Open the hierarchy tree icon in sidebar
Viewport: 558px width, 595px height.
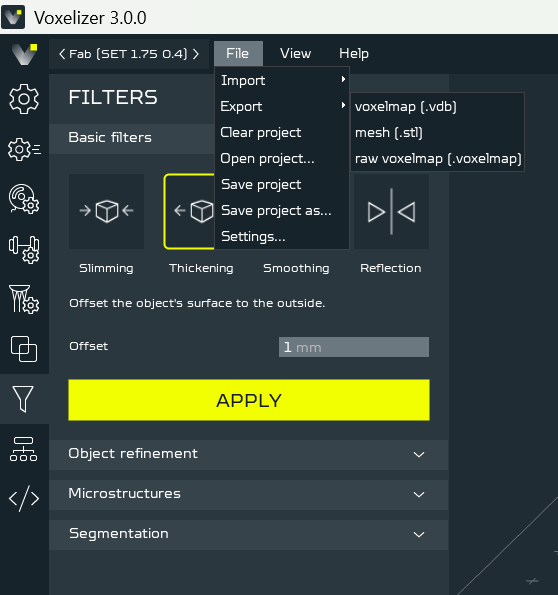pyautogui.click(x=24, y=449)
